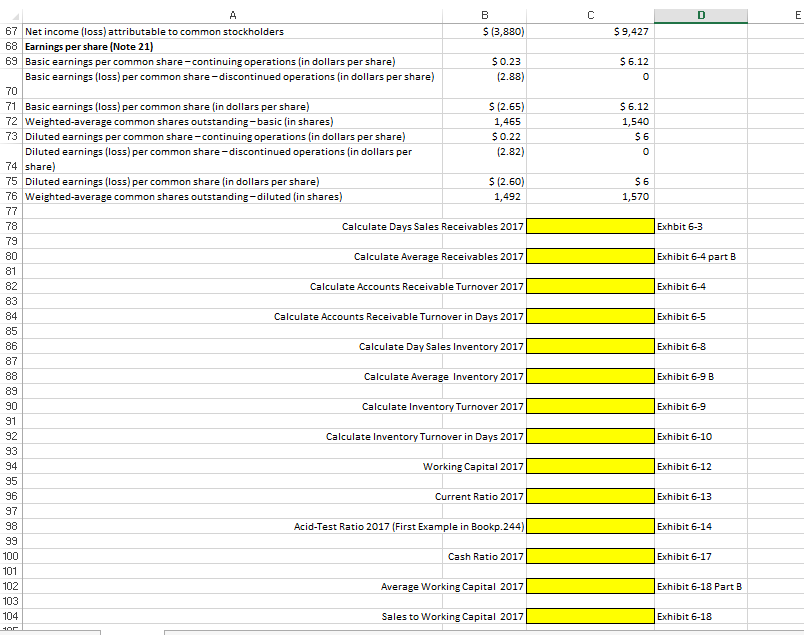This screenshot has height=635, width=804.
Task: Select the 'Exhibit 6-5' cell
Action: (x=700, y=316)
